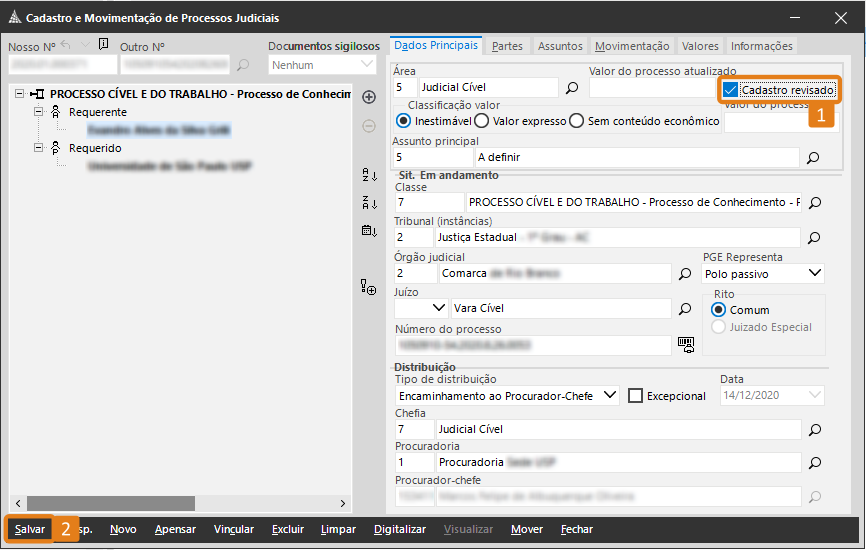This screenshot has height=550, width=866.
Task: Open search magnifier for Área field
Action: coord(572,88)
